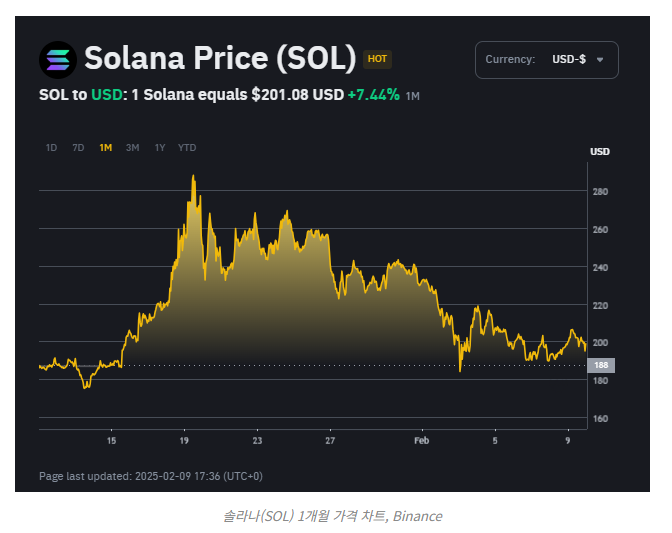The width and height of the screenshot is (672, 533).
Task: Click the Solana Price (SOL) heading
Action: (220, 59)
